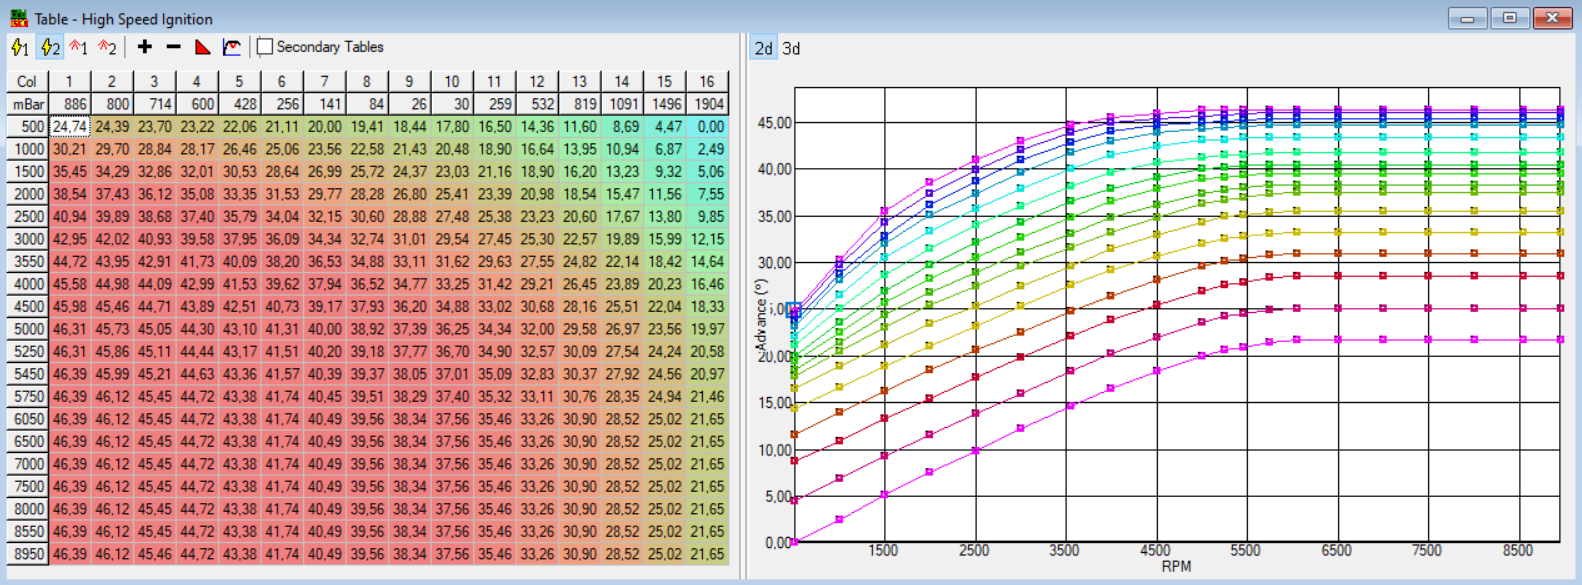Select the 8950 RPM row header
Viewport: 1582px width, 585px height.
27,554
